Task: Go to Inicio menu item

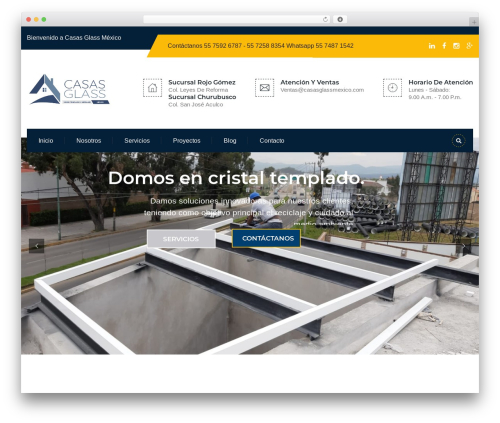Action: click(x=46, y=141)
